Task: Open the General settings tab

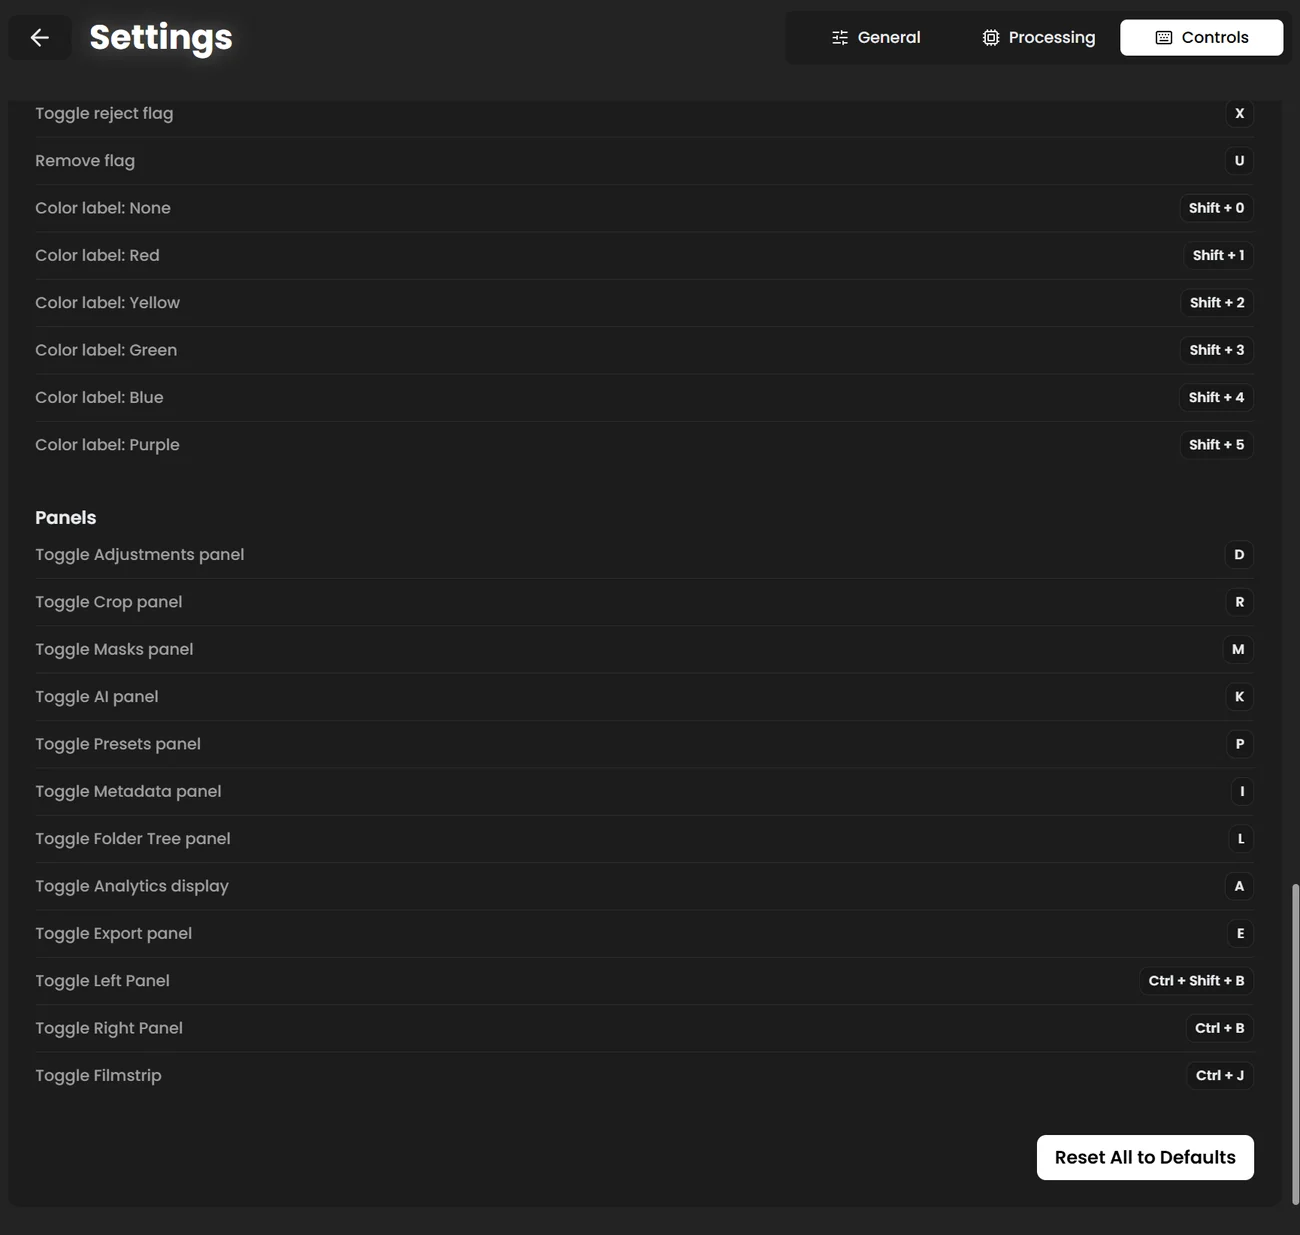Action: (x=876, y=38)
